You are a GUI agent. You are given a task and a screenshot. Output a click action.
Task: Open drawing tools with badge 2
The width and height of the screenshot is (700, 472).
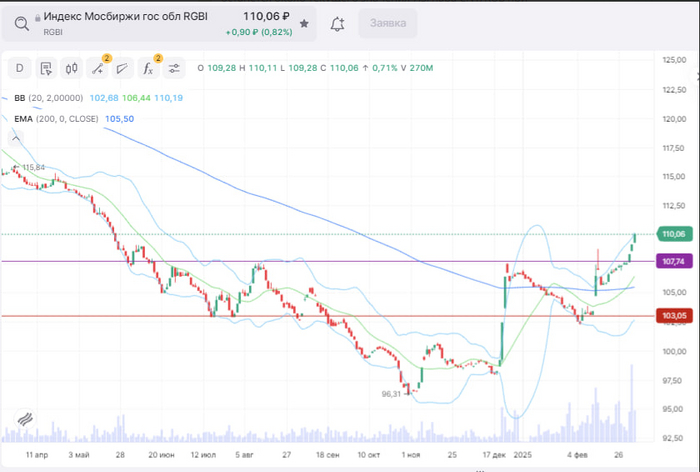pyautogui.click(x=98, y=68)
